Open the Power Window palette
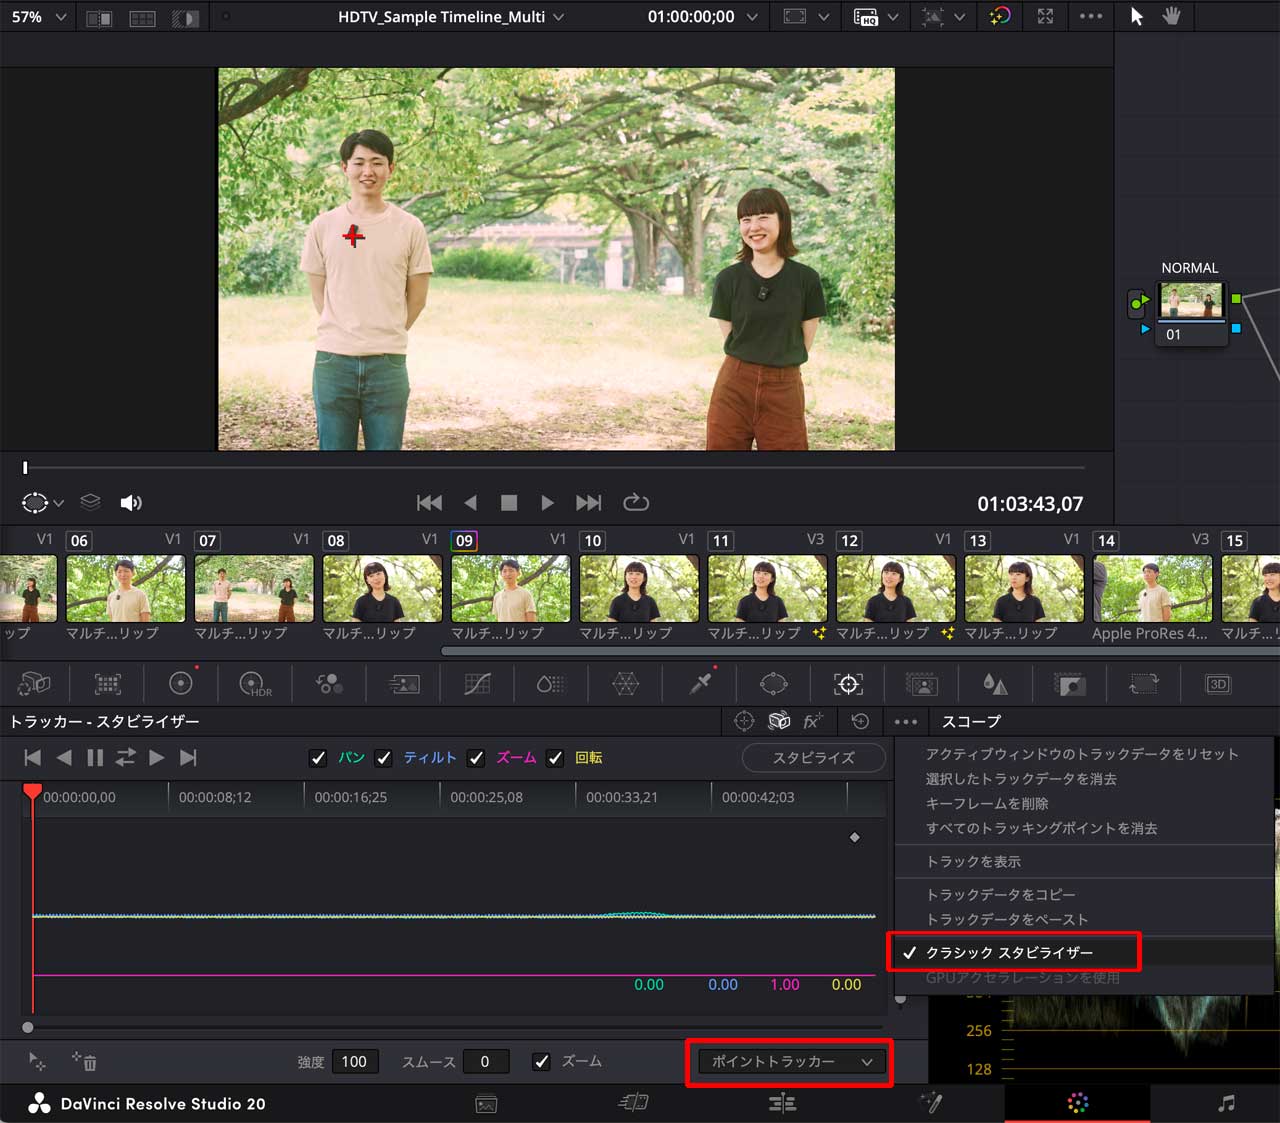The image size is (1280, 1123). pyautogui.click(x=773, y=684)
